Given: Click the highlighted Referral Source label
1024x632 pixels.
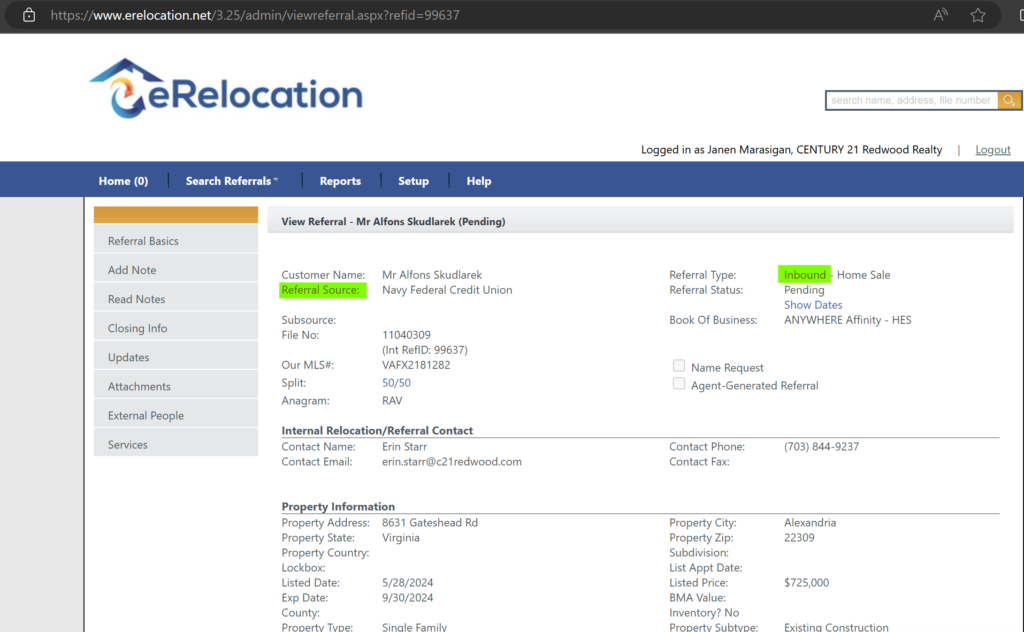Looking at the screenshot, I should tap(322, 290).
